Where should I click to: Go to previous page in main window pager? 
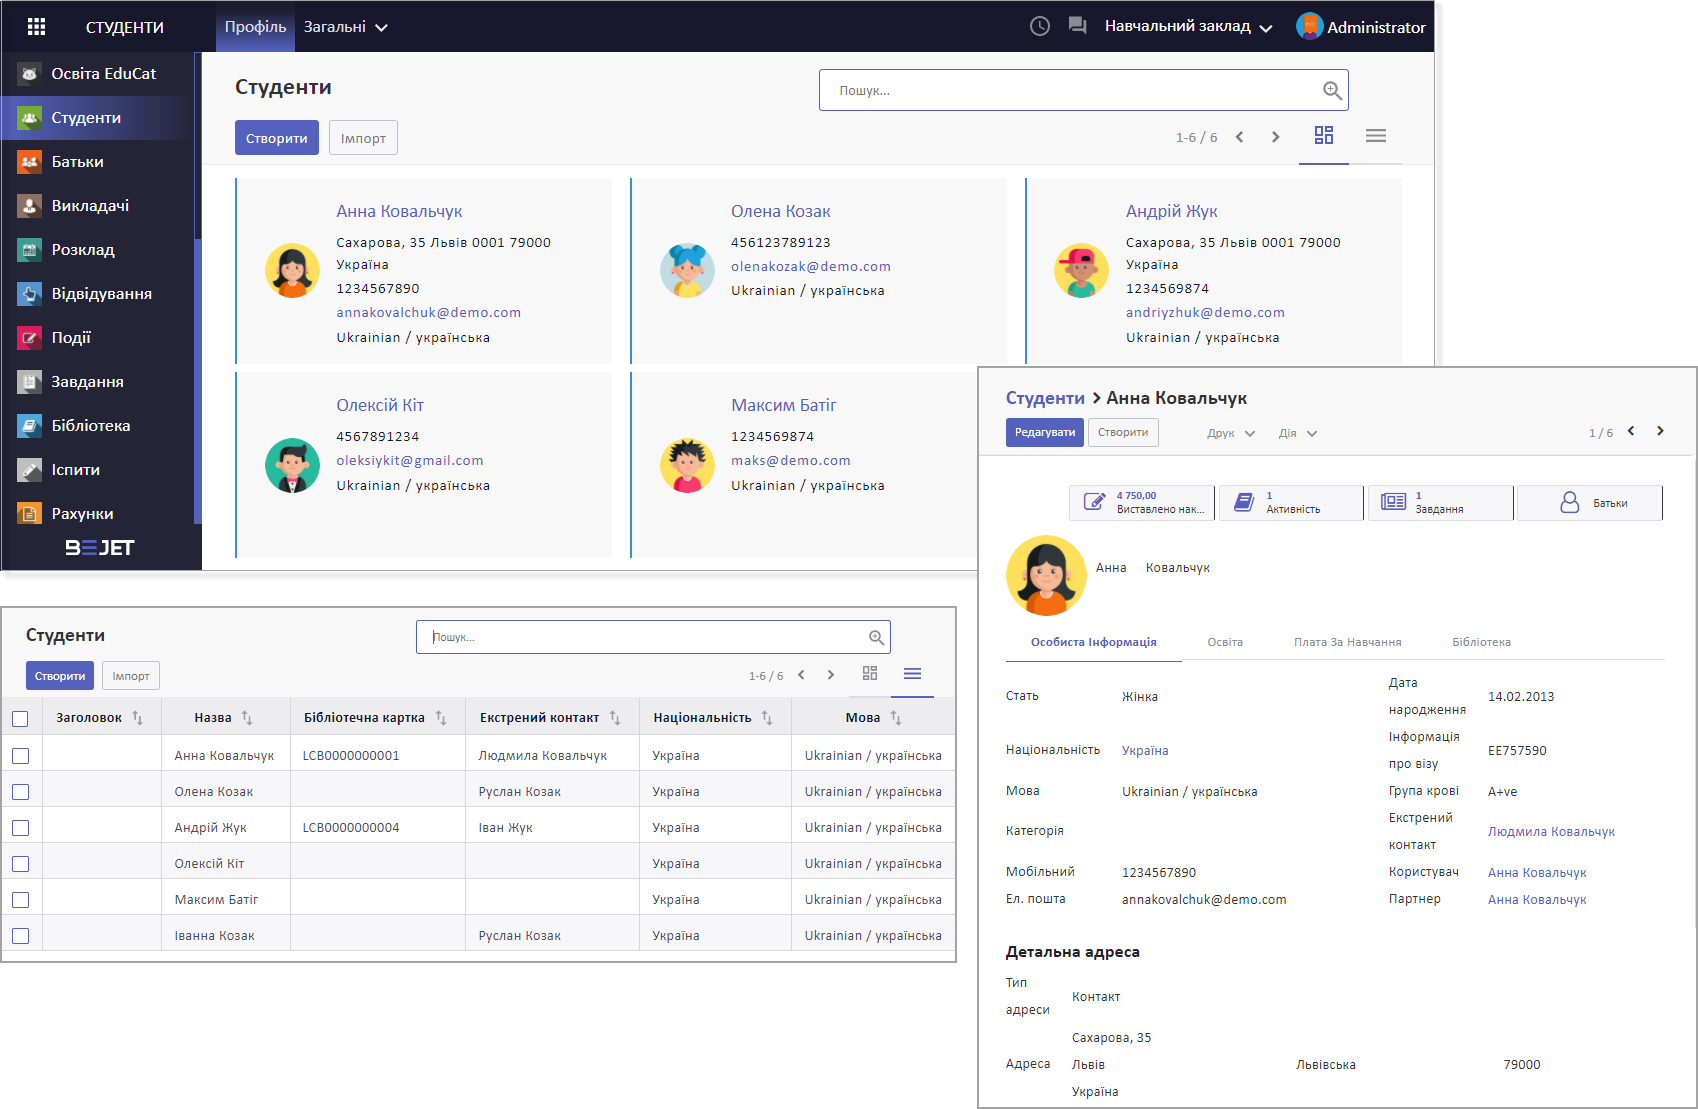point(1239,137)
